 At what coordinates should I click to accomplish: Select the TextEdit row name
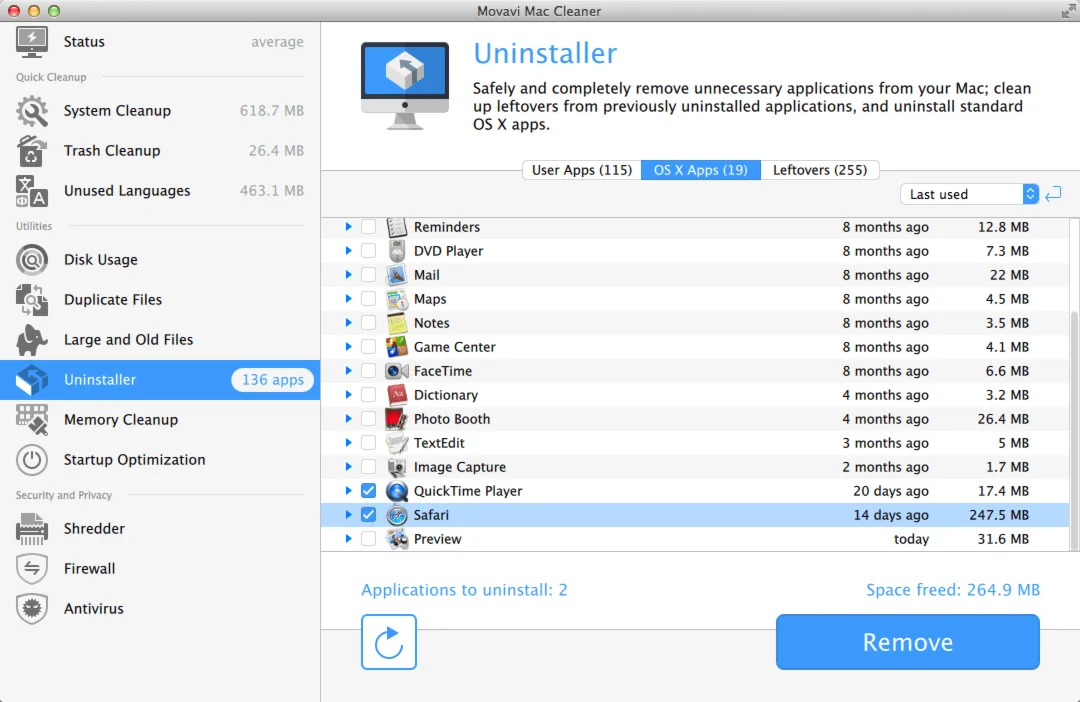point(439,442)
